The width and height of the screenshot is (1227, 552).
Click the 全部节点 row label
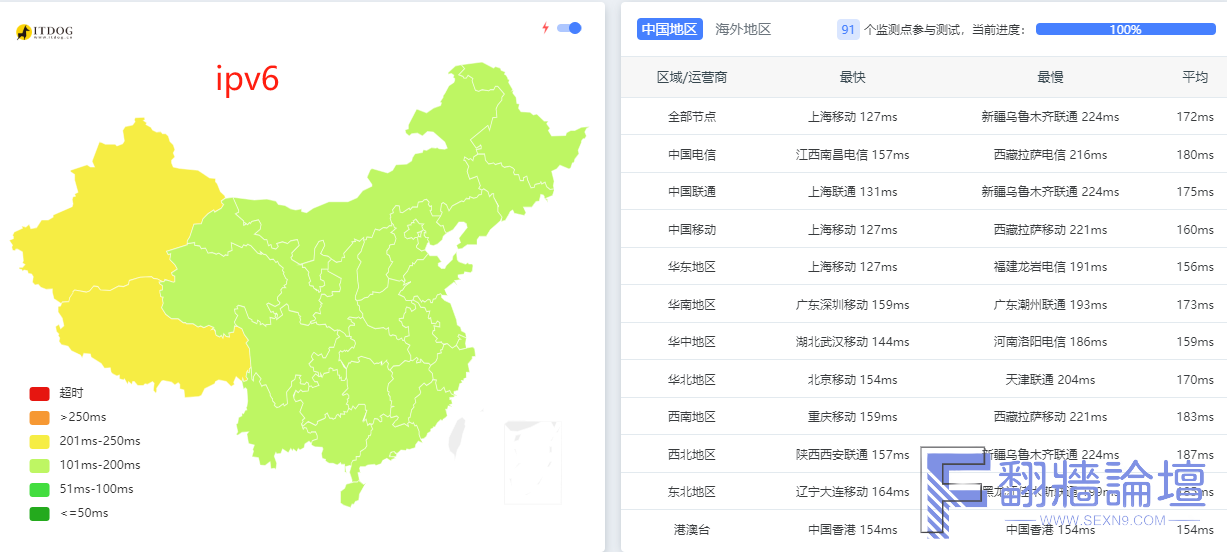tap(692, 117)
